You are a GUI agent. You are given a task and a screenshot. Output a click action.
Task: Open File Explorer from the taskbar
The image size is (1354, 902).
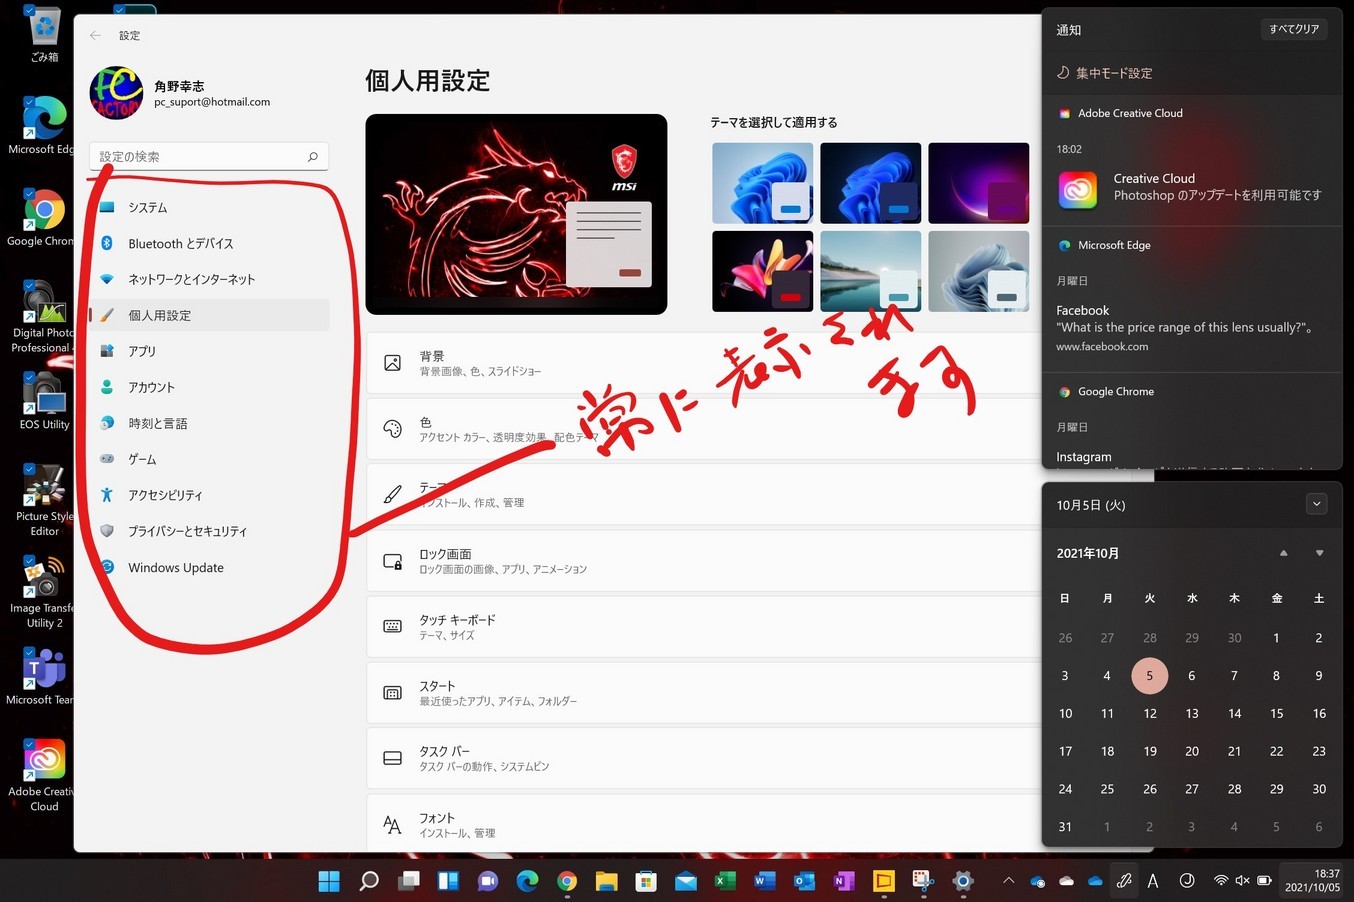tap(606, 881)
